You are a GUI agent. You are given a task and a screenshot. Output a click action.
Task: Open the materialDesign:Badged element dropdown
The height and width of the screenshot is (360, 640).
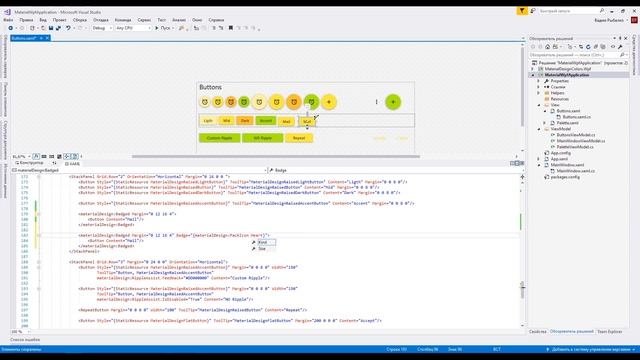pyautogui.click(x=139, y=170)
